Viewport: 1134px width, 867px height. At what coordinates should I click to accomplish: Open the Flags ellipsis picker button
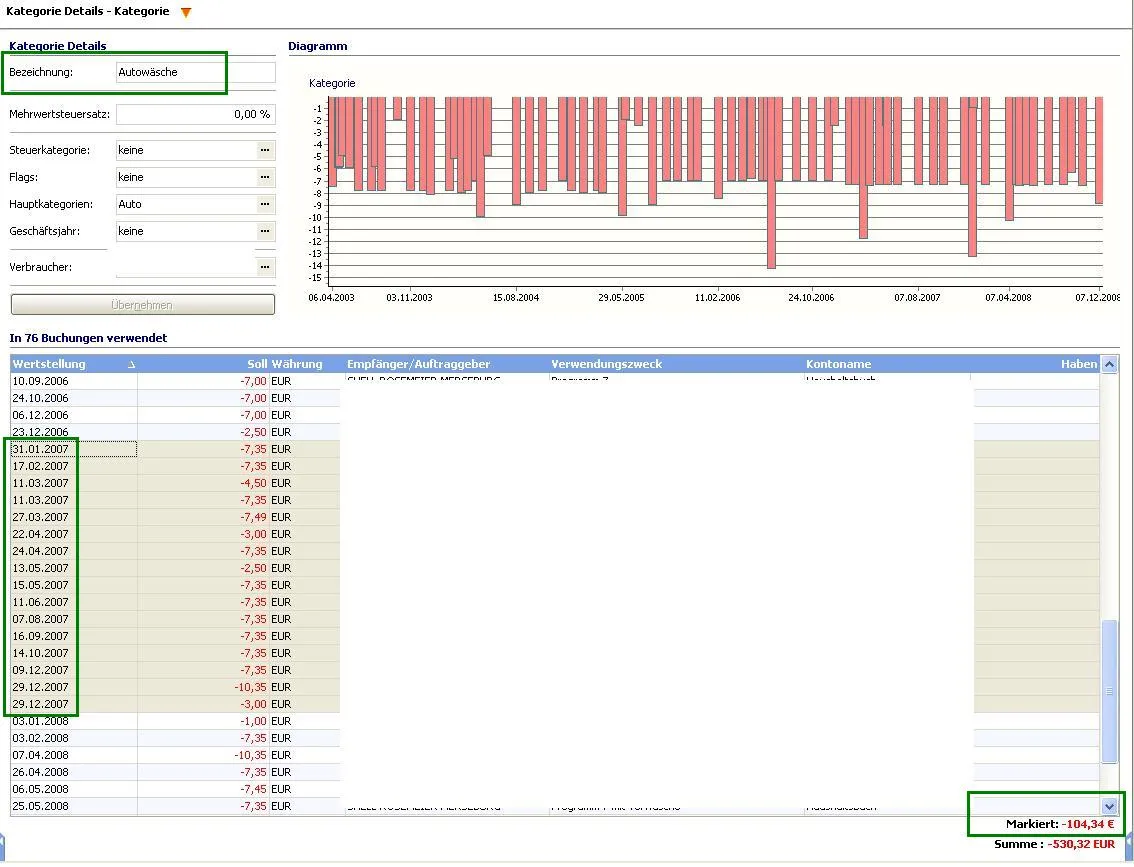pyautogui.click(x=265, y=177)
